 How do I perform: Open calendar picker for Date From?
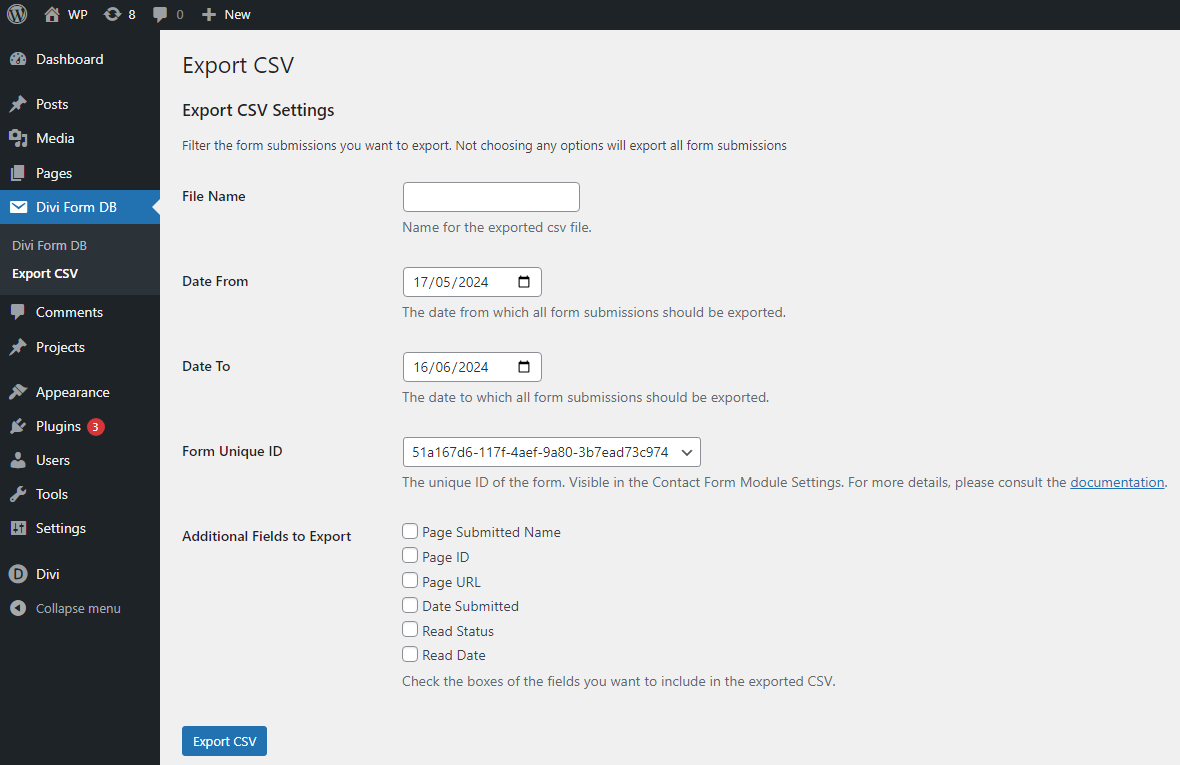524,282
